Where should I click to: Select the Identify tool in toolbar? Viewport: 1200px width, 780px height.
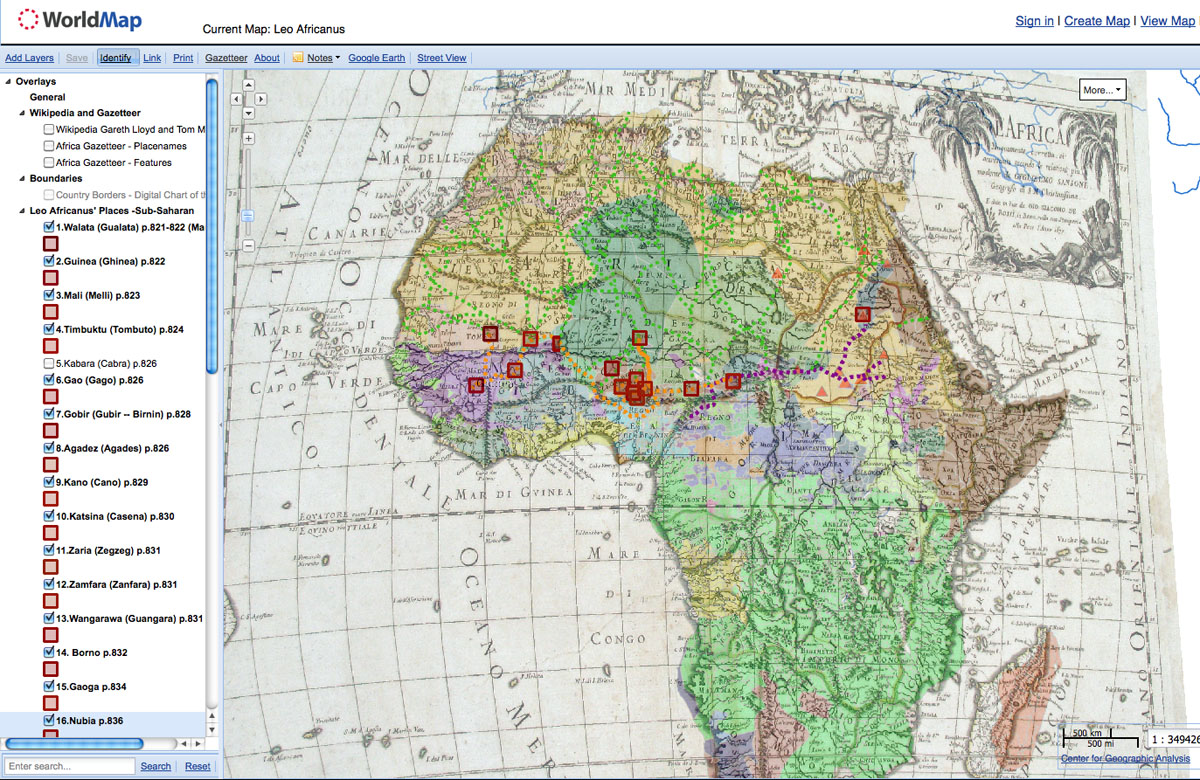115,58
